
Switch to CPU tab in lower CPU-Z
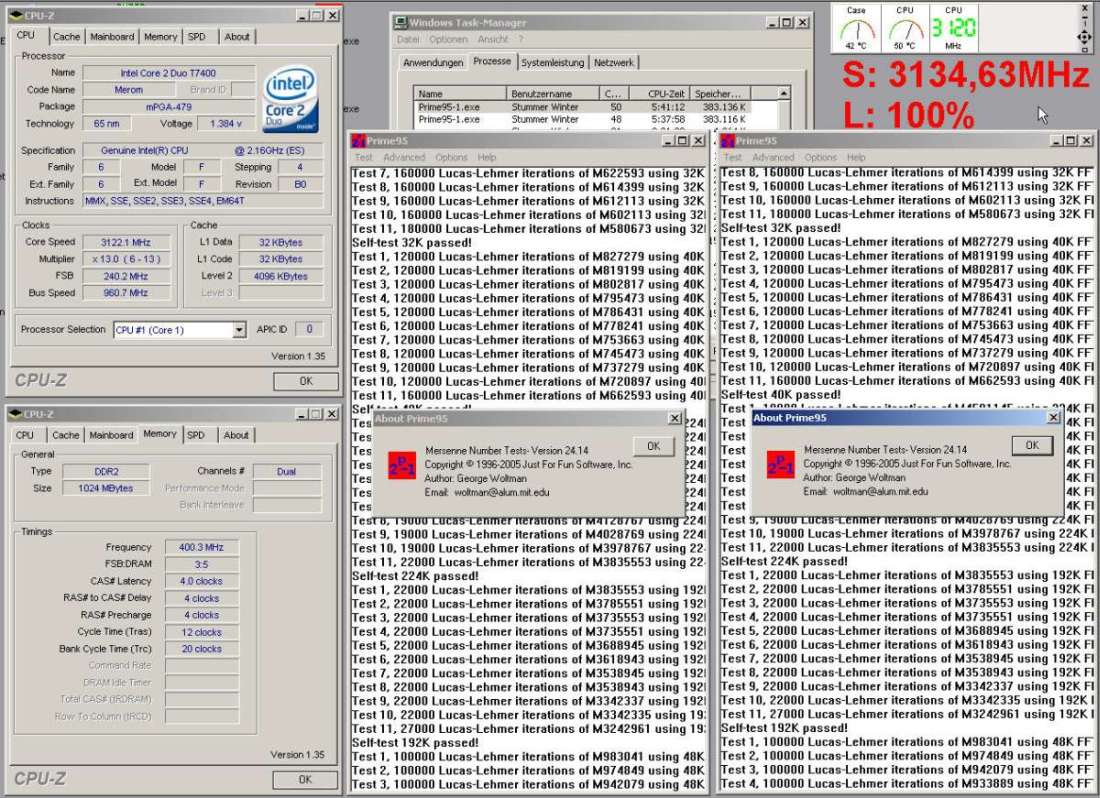[25, 435]
